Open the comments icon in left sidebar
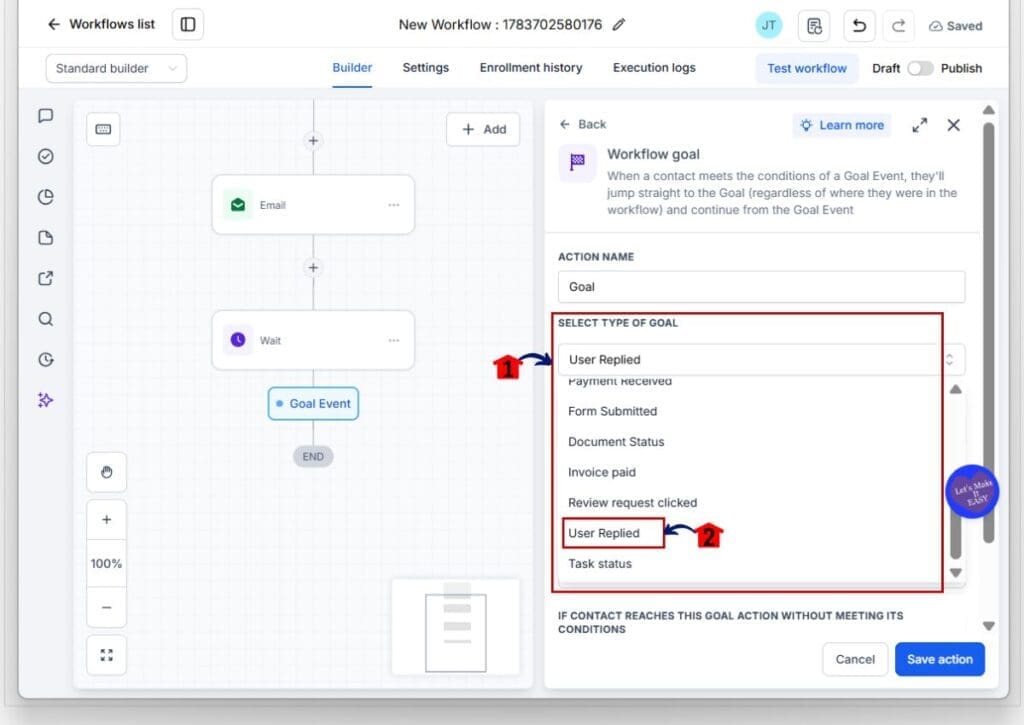 tap(45, 116)
